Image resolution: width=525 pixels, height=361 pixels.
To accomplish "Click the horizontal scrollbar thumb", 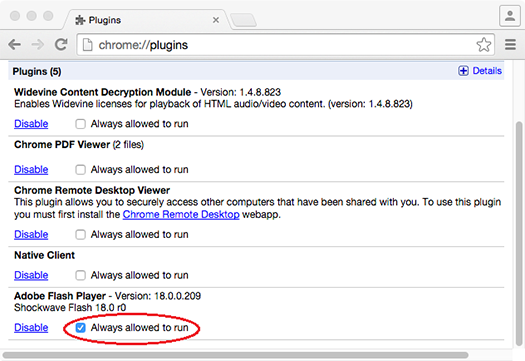I will pyautogui.click(x=236, y=355).
